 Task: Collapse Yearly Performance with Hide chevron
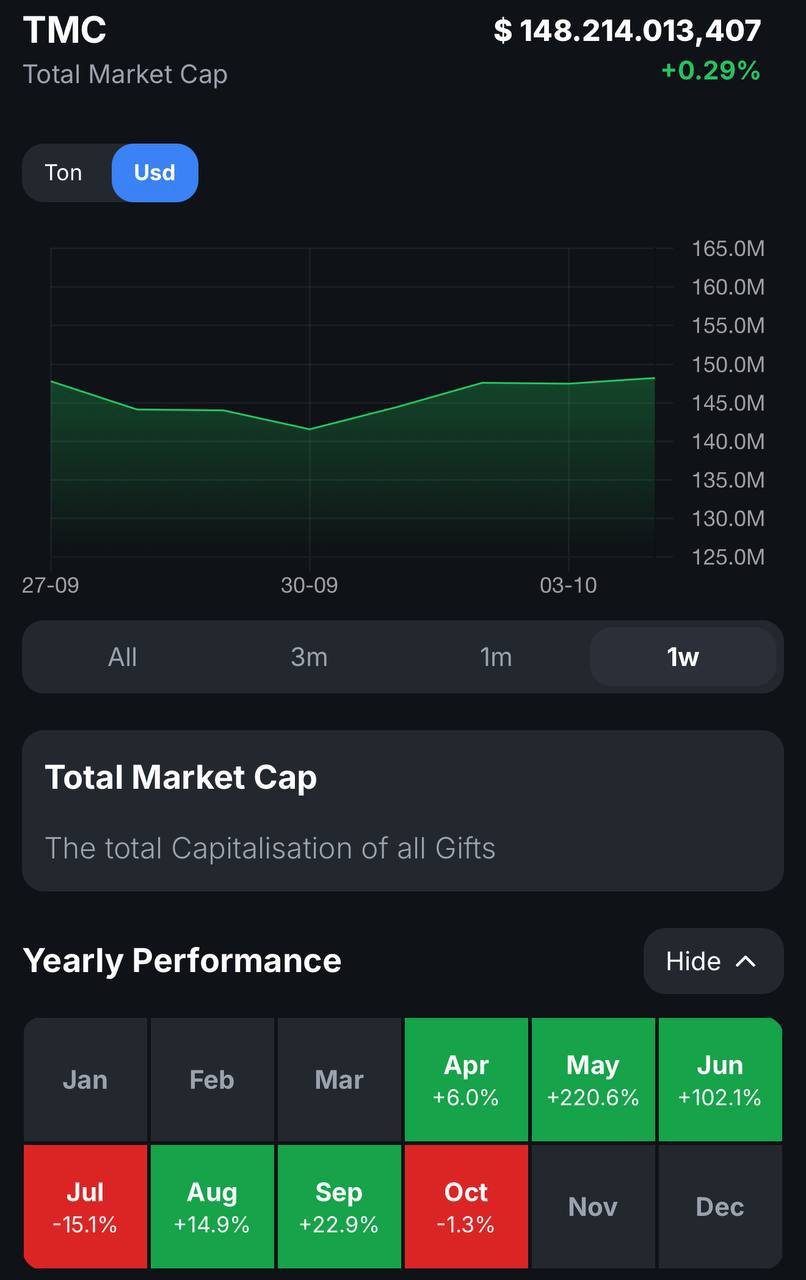click(713, 961)
